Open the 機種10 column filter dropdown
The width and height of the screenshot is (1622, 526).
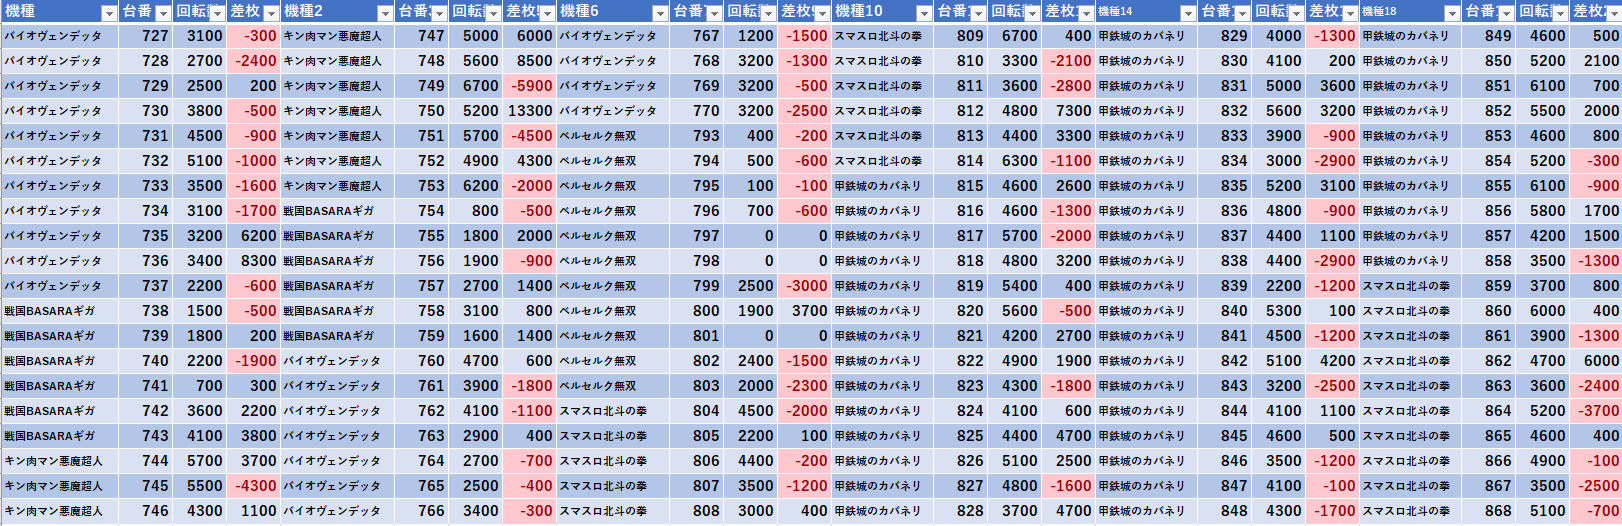[x=925, y=13]
